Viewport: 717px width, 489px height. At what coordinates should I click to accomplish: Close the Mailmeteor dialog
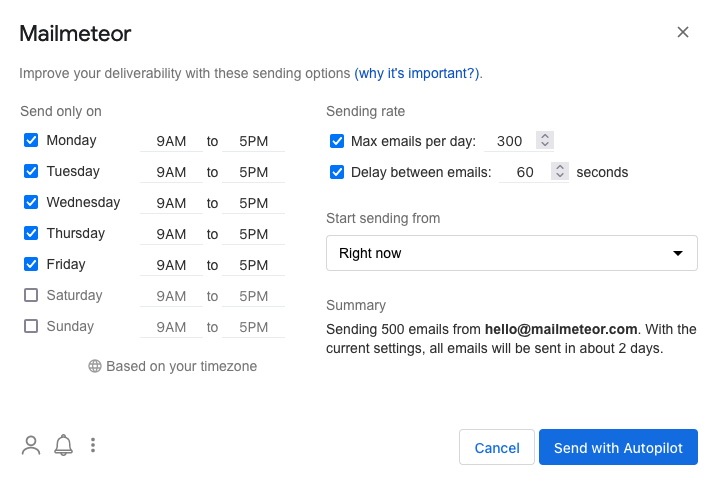coord(683,32)
